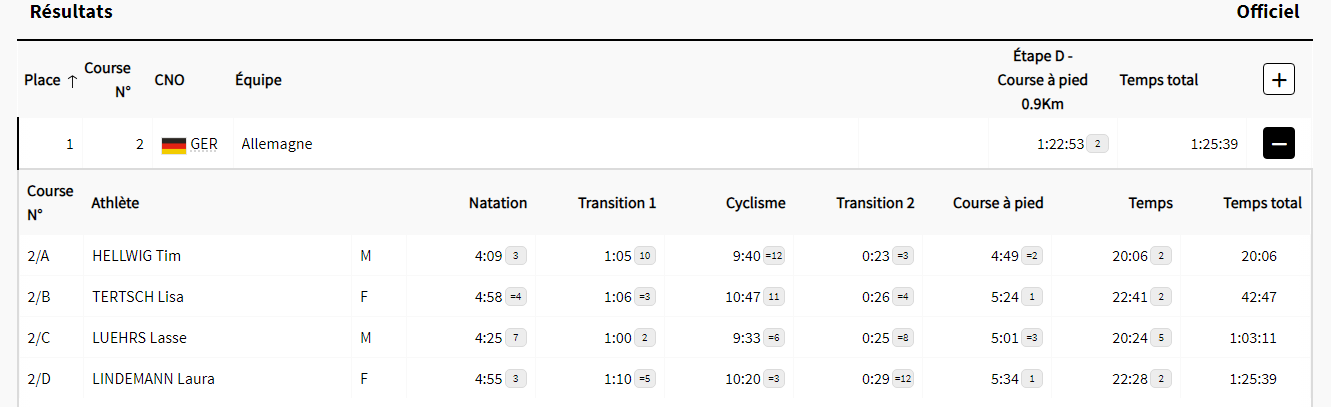The height and width of the screenshot is (407, 1331).
Task: Collapse the Allemagne team row
Action: [x=1278, y=144]
